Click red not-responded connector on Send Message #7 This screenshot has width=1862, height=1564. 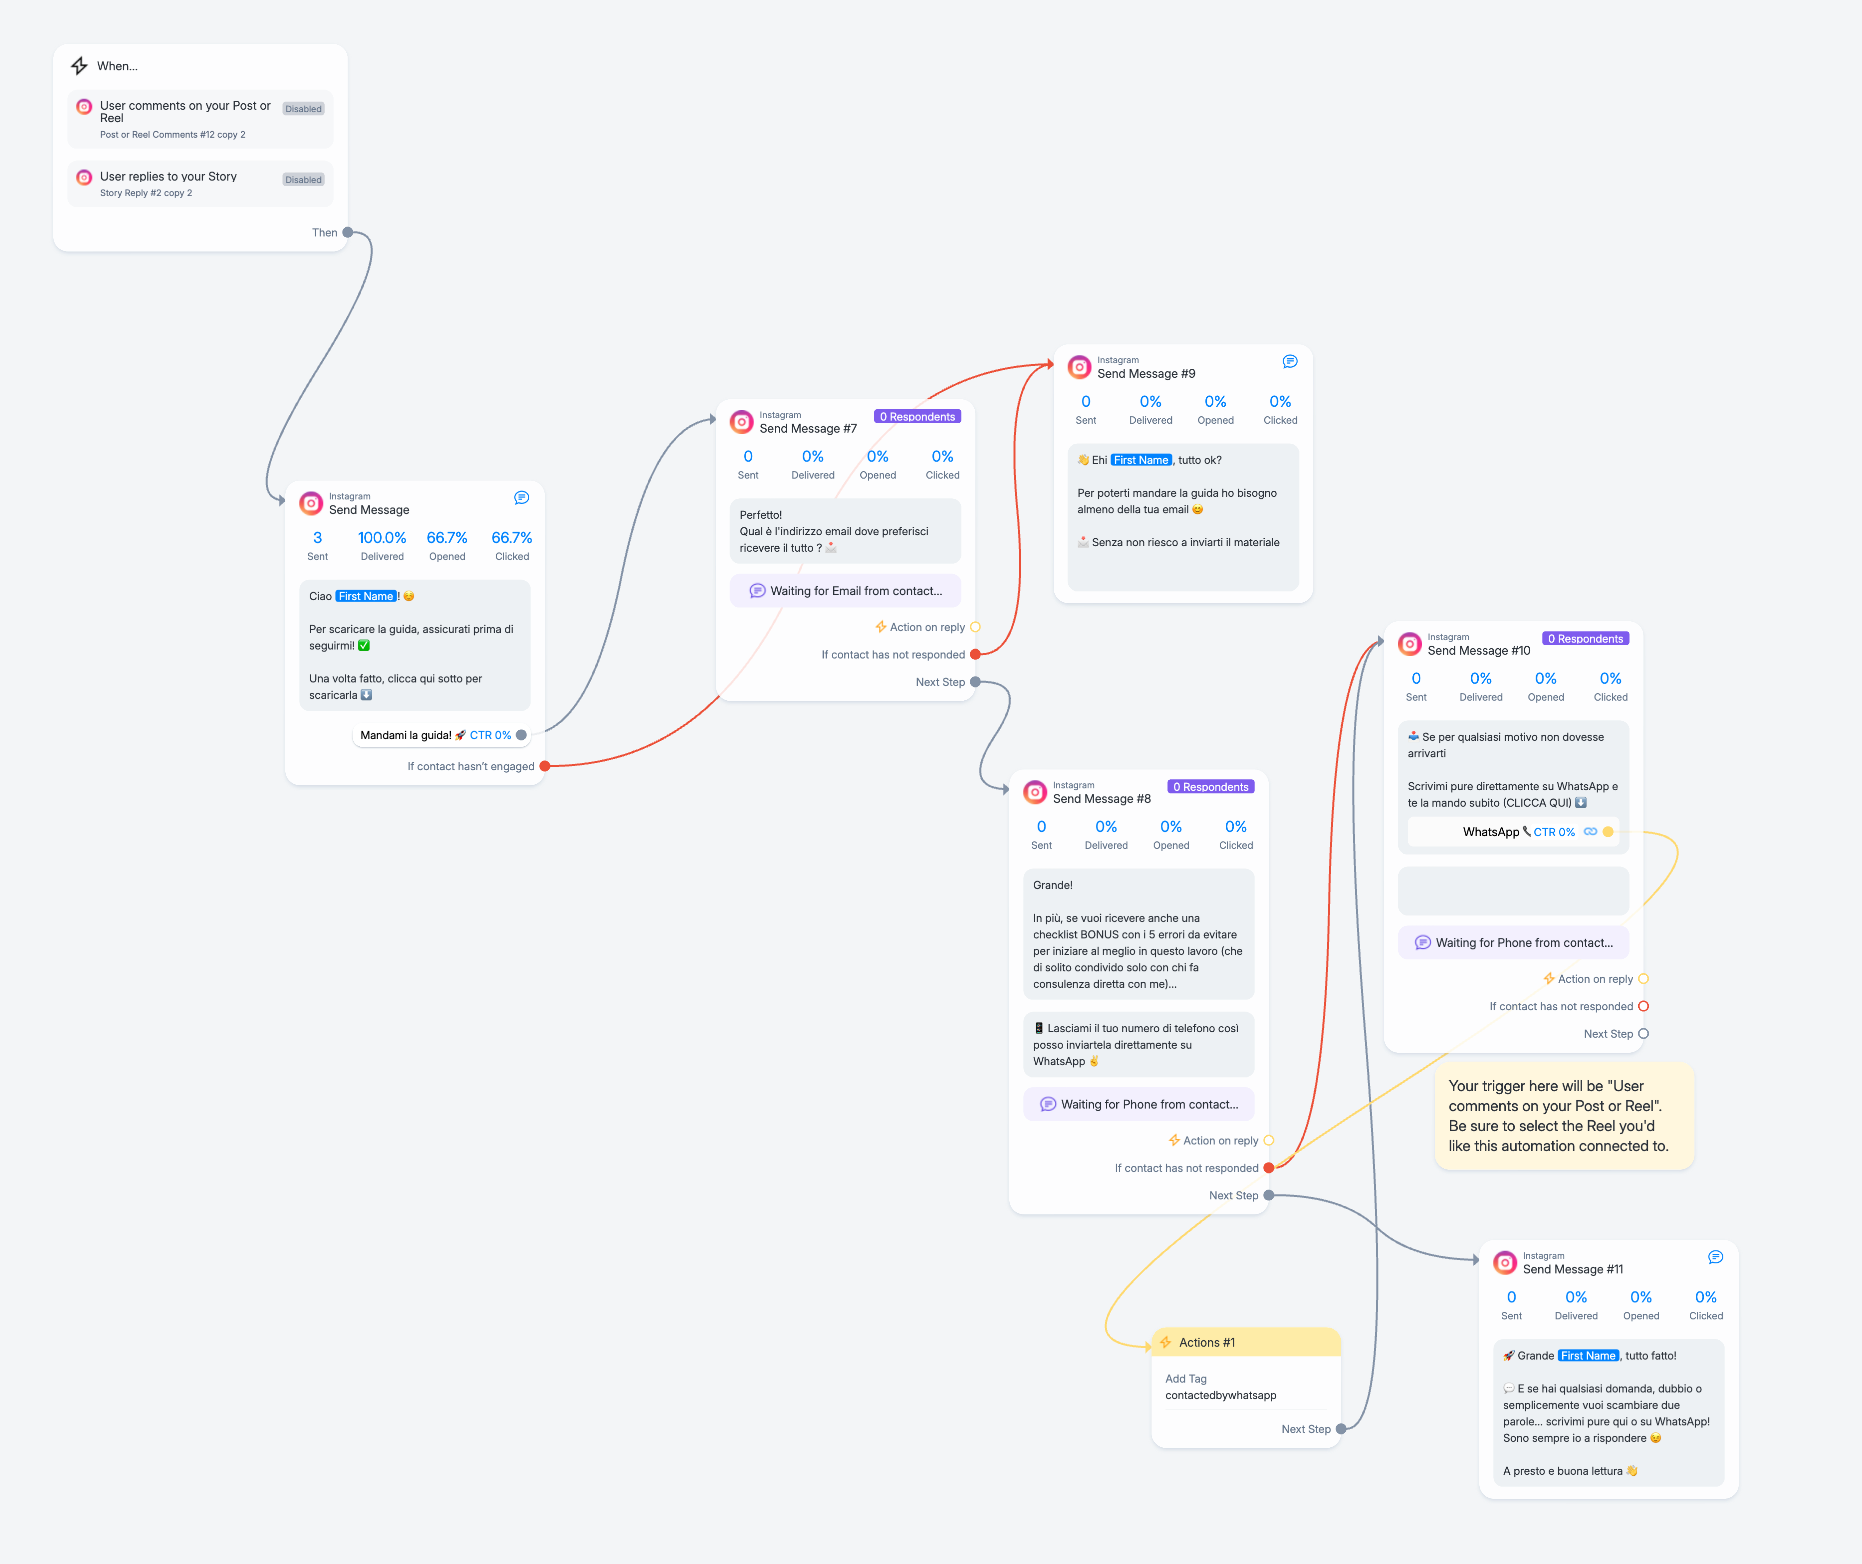pyautogui.click(x=975, y=655)
